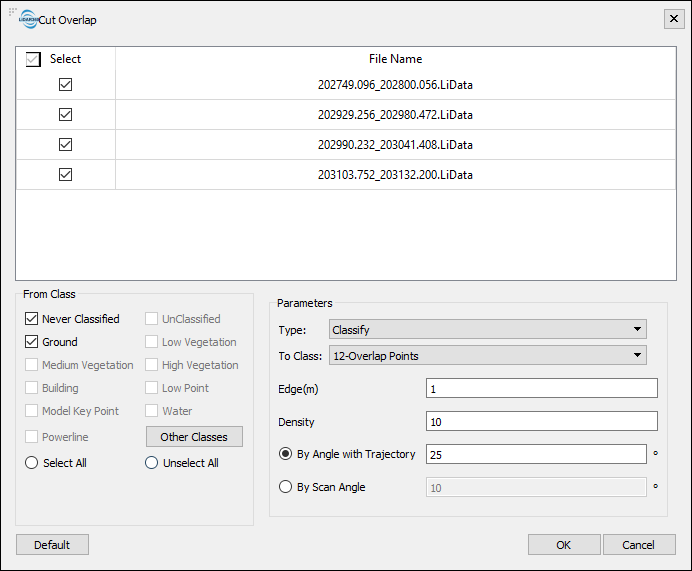Click the Edge(m) input field
This screenshot has height=571, width=692.
542,388
